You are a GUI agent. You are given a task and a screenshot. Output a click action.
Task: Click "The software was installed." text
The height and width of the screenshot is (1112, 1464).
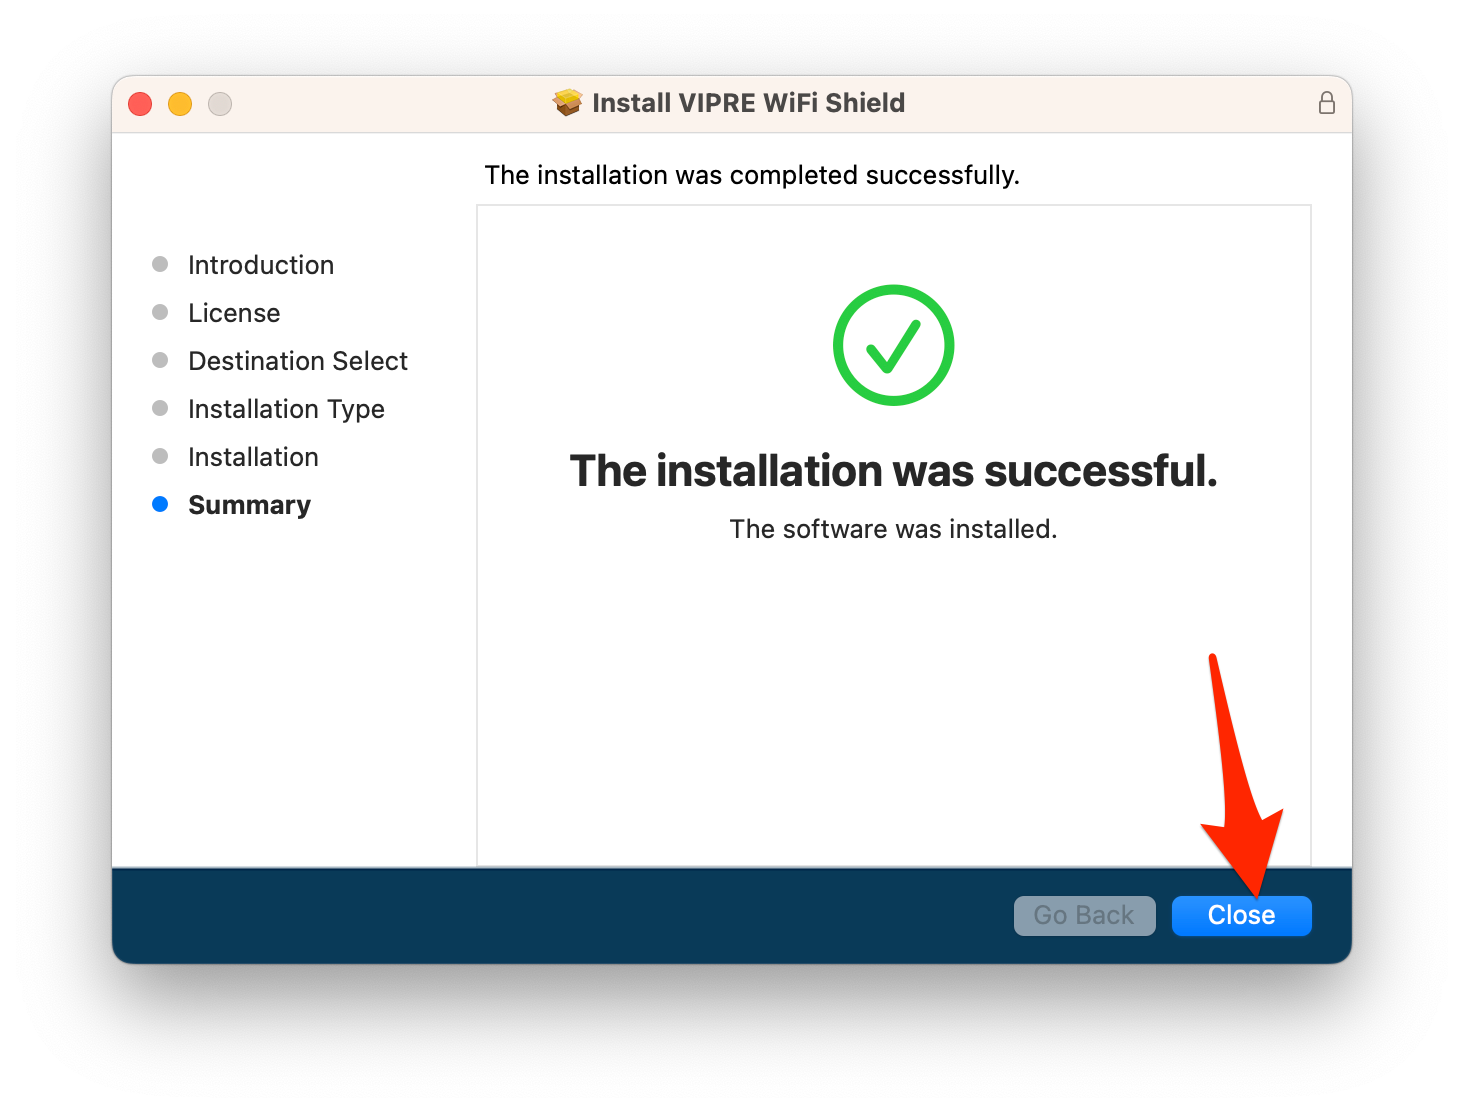(893, 529)
